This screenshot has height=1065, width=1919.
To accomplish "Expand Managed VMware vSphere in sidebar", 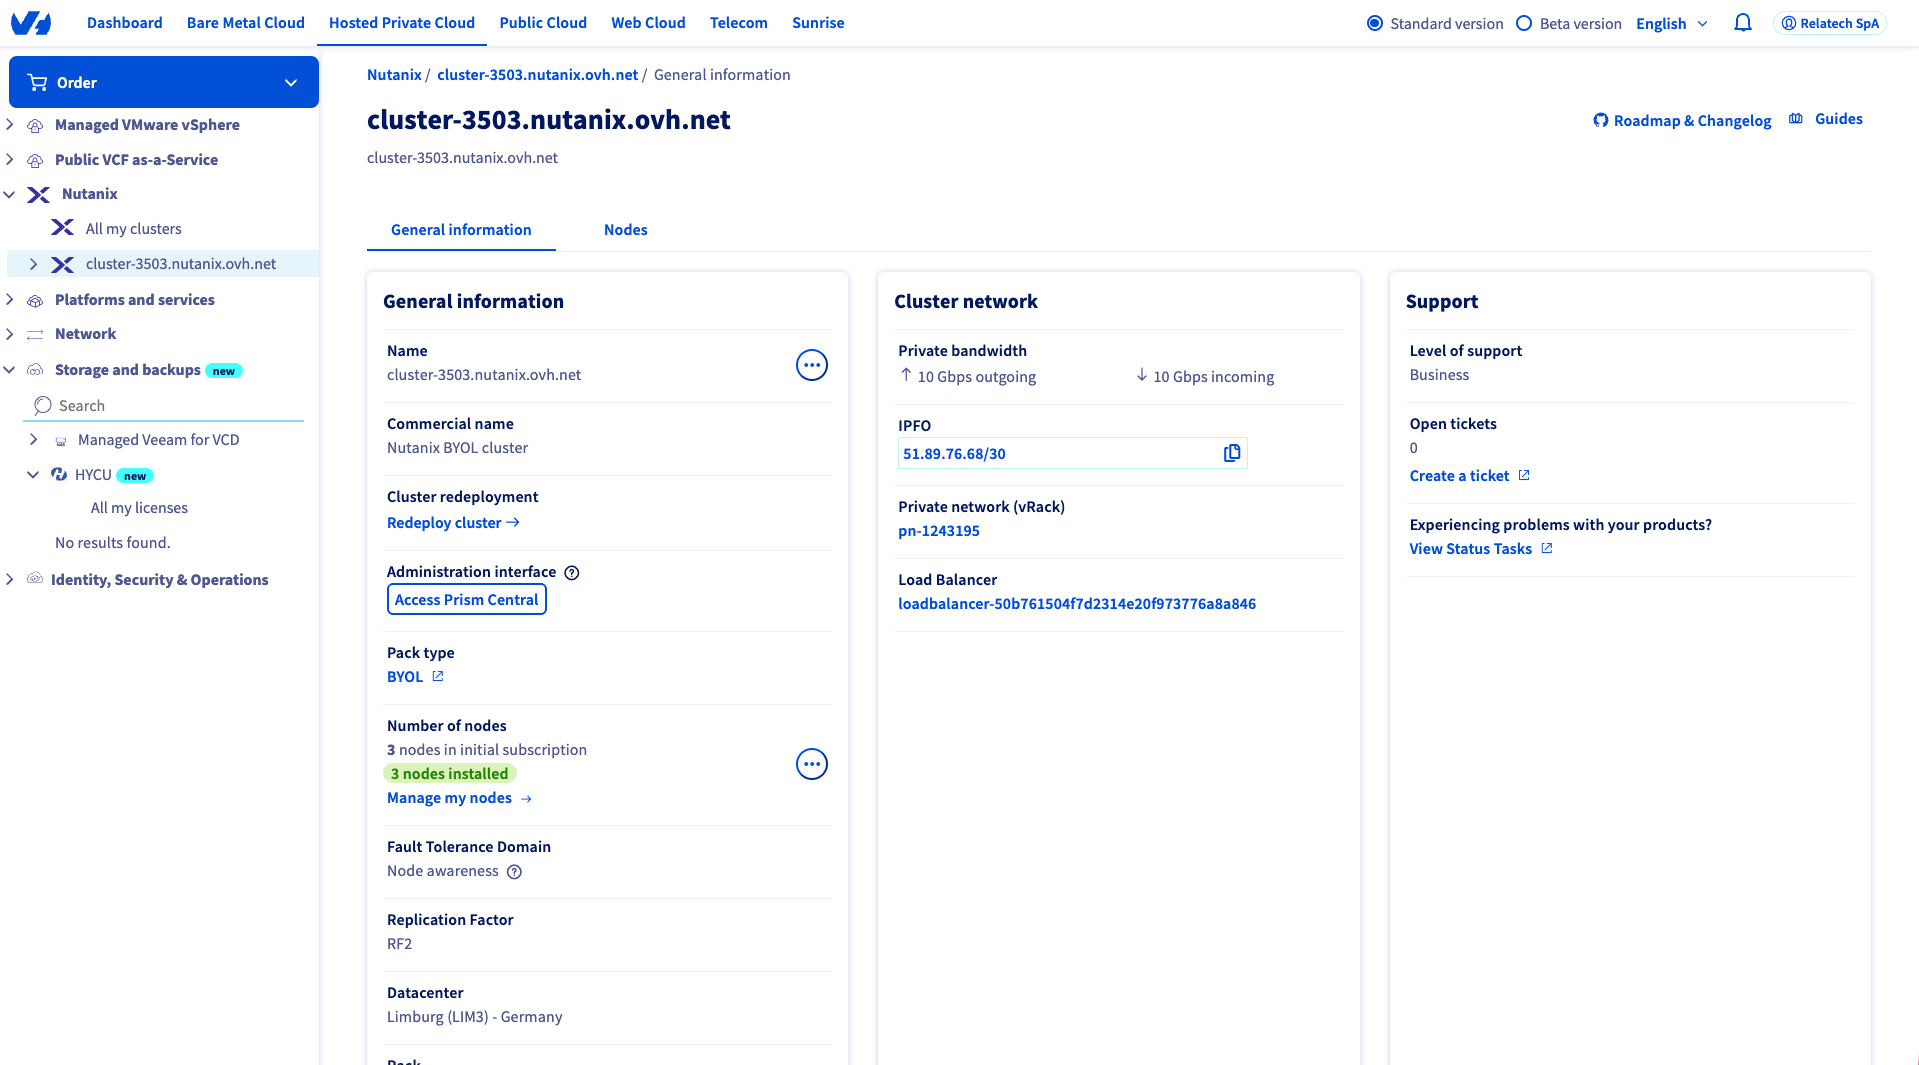I will click(x=10, y=125).
